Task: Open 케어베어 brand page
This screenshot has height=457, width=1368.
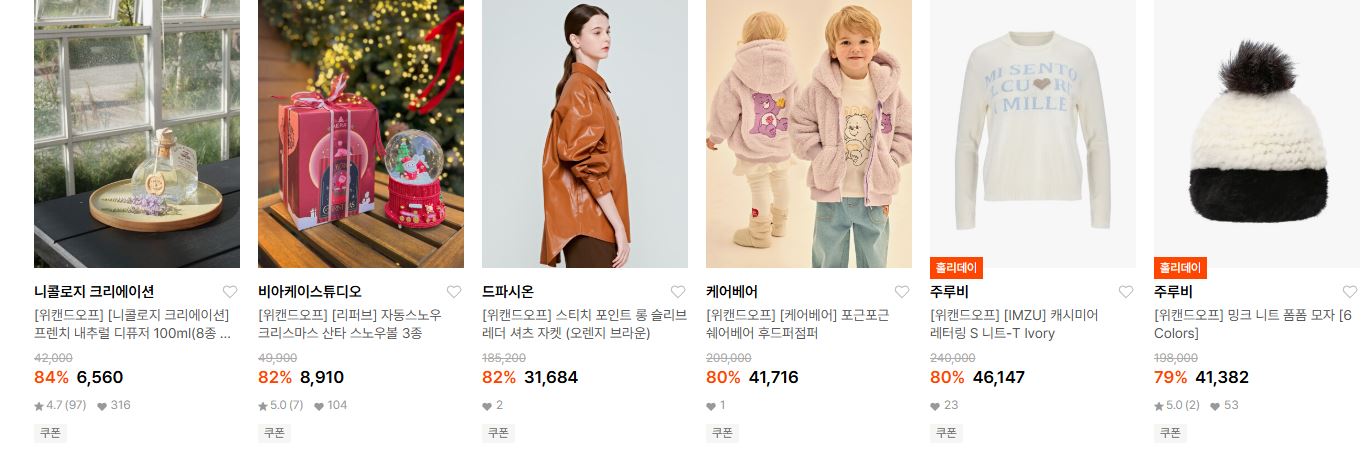Action: (x=732, y=292)
